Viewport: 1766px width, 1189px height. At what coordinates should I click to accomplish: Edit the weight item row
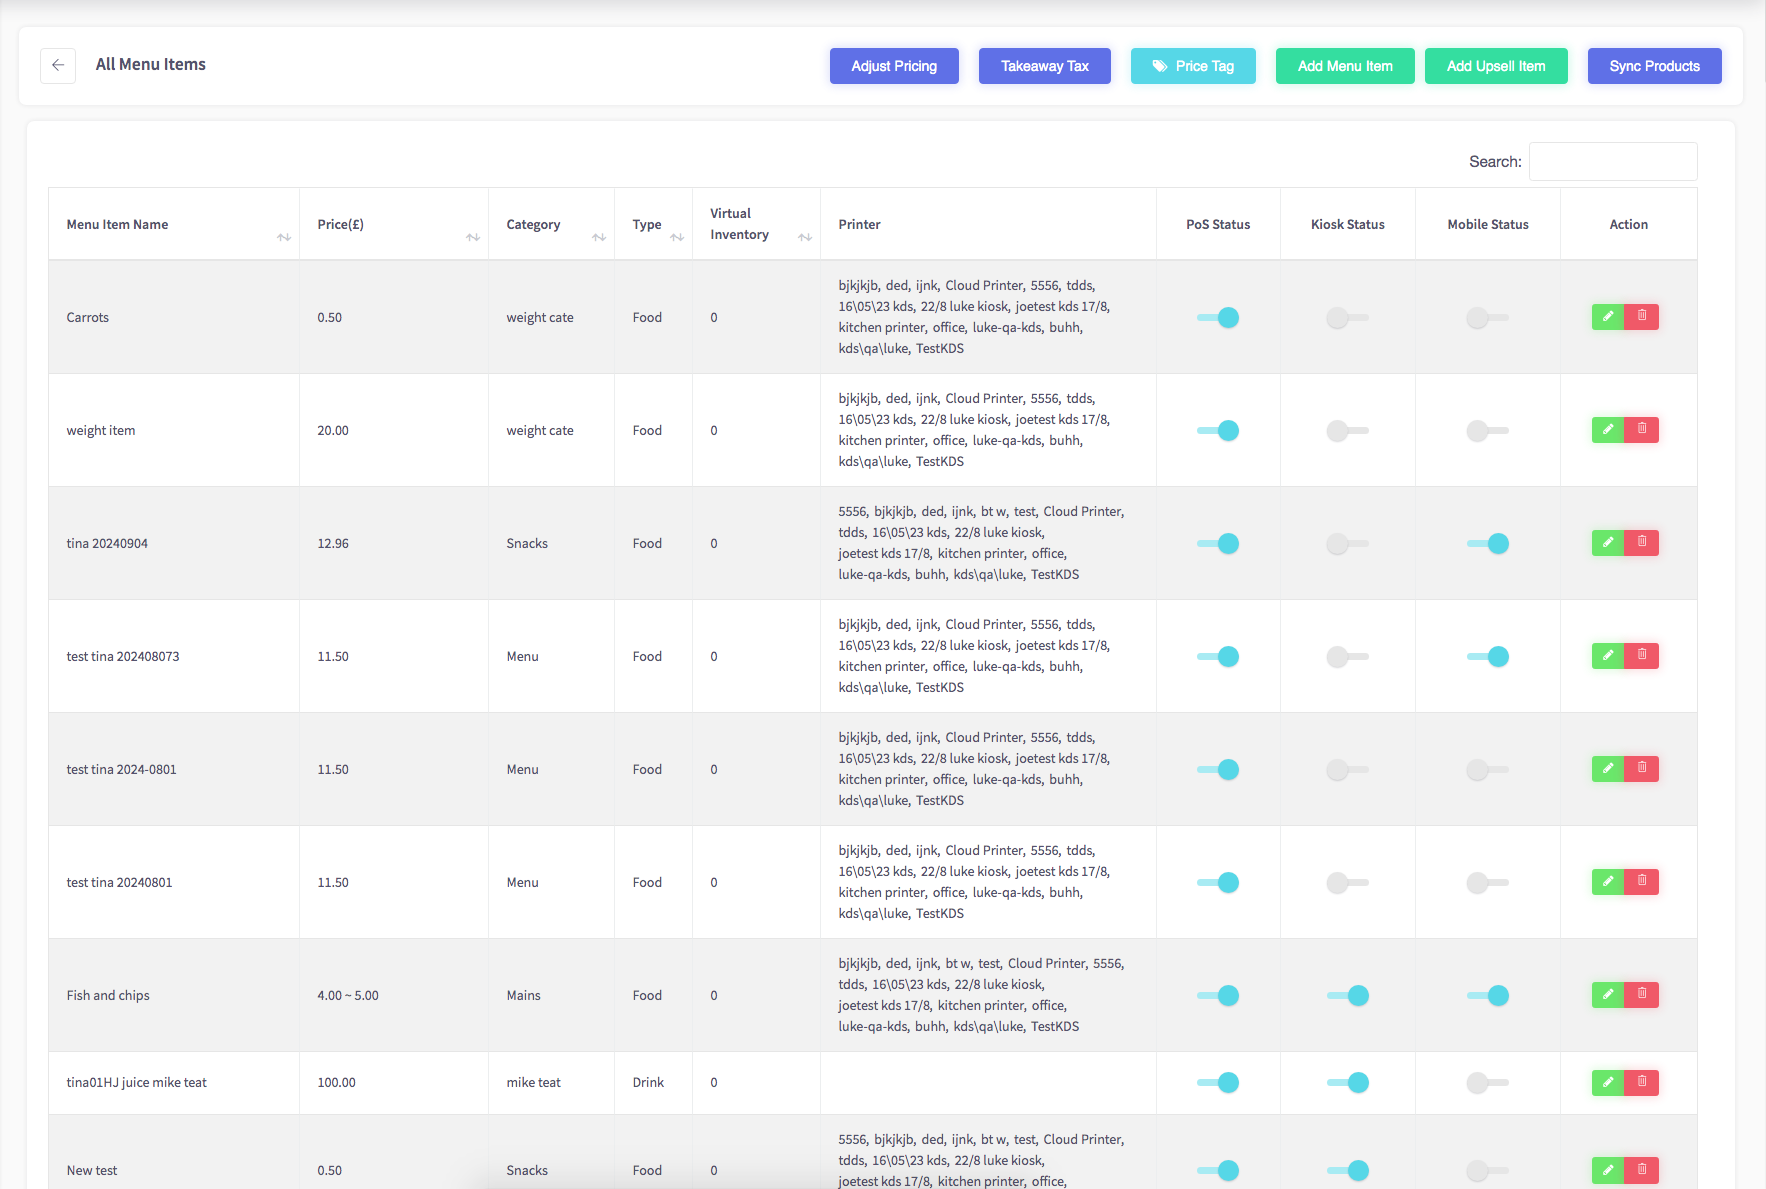coord(1608,430)
